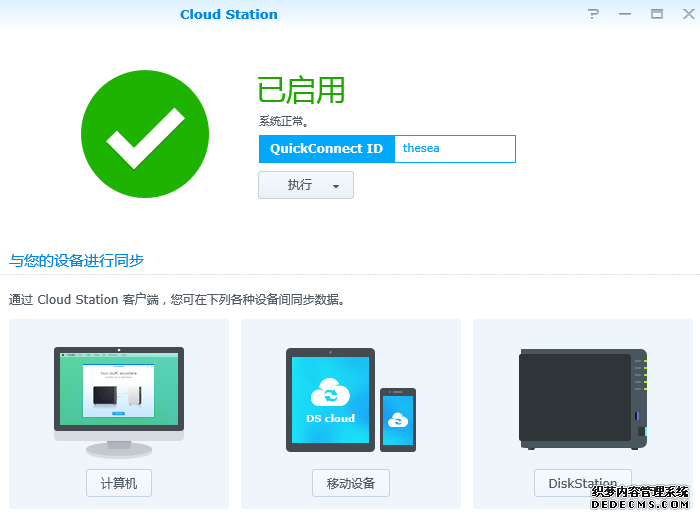Viewport: 700px width, 519px height.
Task: Click the 移动设备 button
Action: (350, 483)
